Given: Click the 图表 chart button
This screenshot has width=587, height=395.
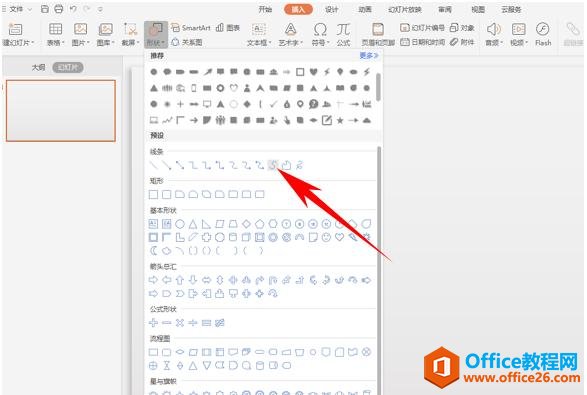Looking at the screenshot, I should tap(228, 27).
